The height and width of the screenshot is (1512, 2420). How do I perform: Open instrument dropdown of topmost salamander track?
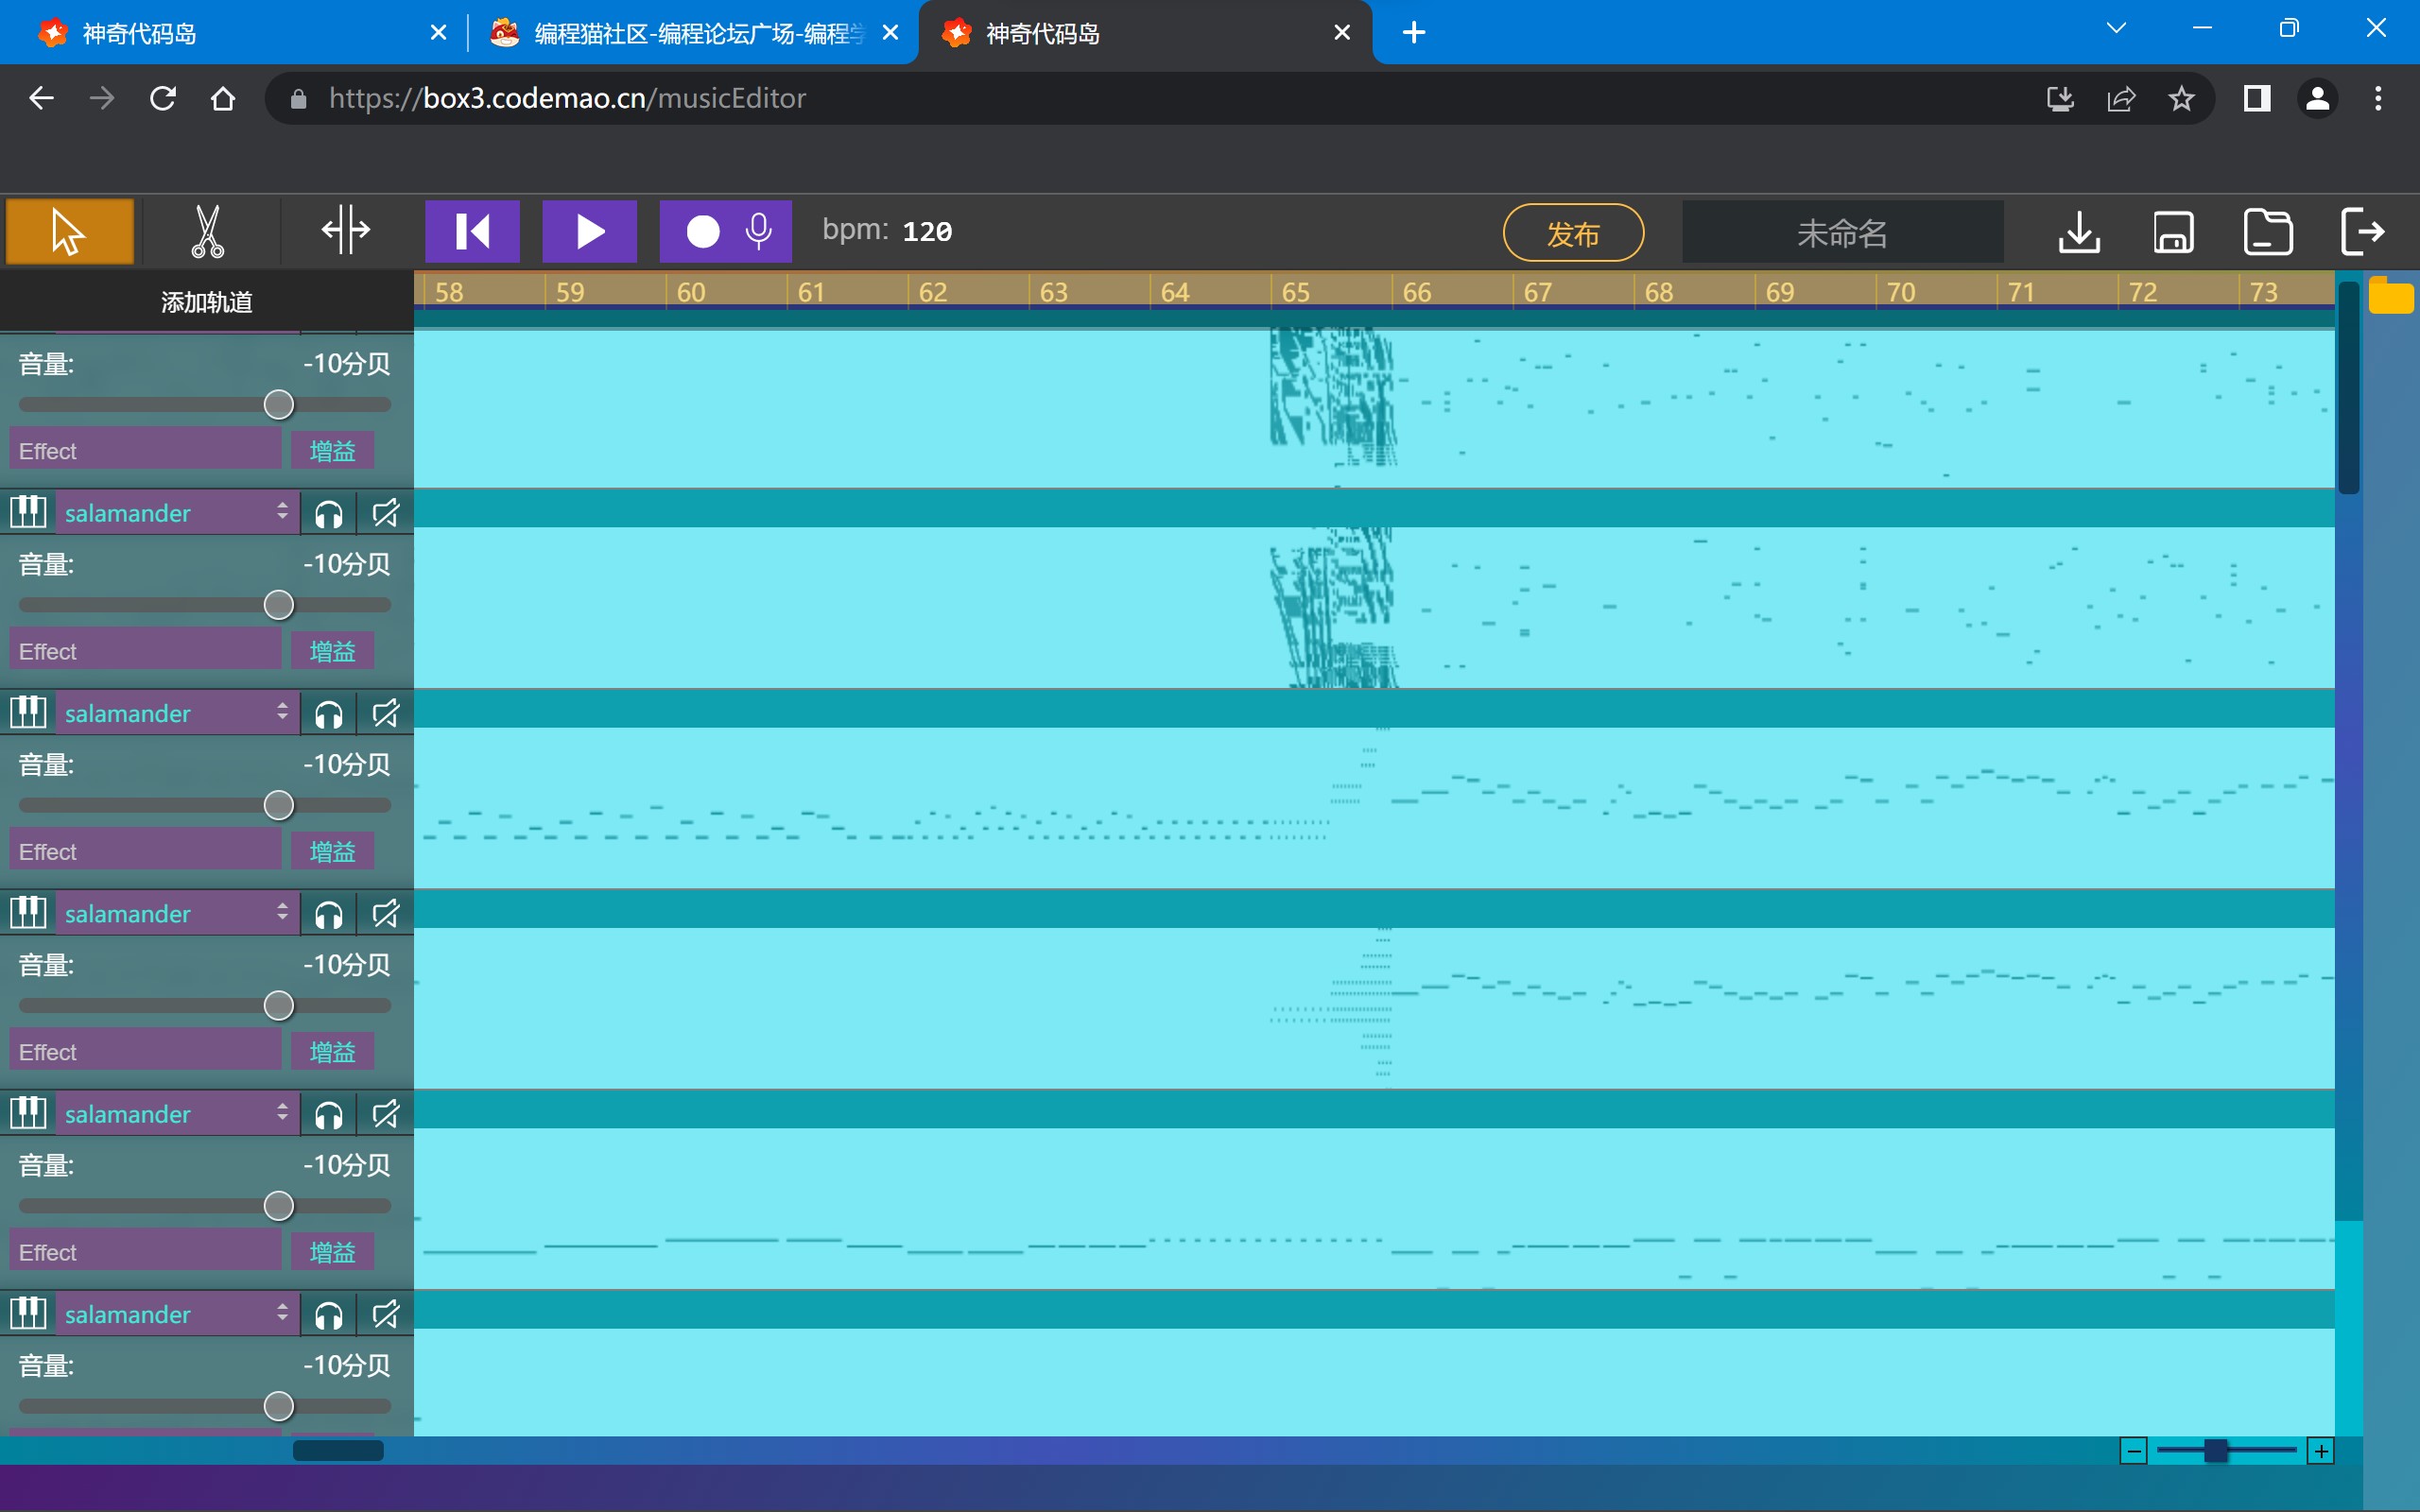coord(176,512)
